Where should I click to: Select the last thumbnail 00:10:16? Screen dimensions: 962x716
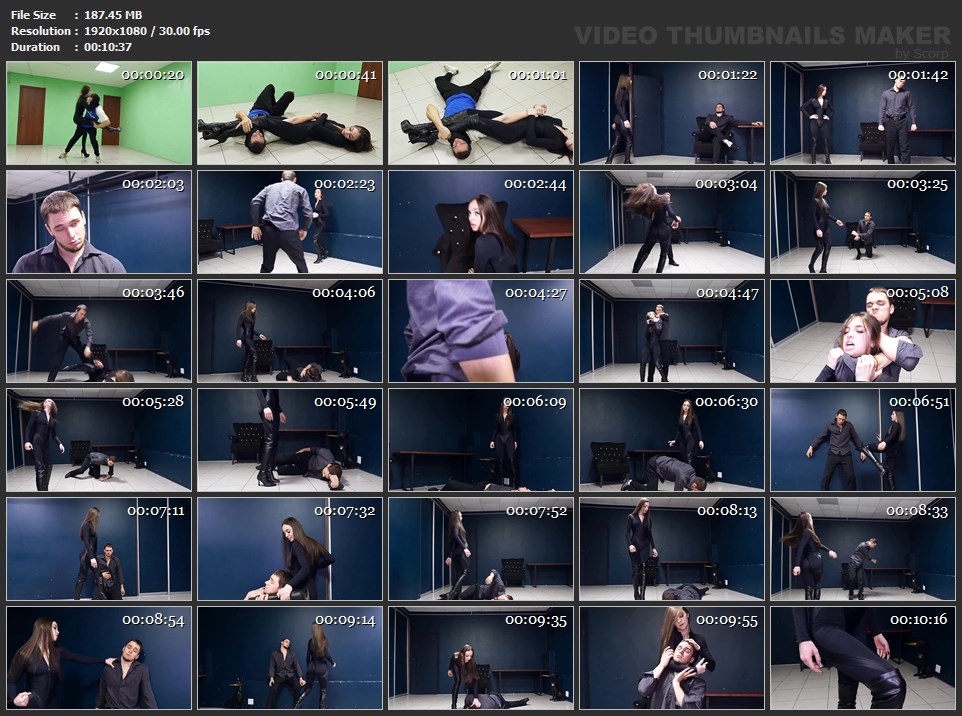pos(863,658)
